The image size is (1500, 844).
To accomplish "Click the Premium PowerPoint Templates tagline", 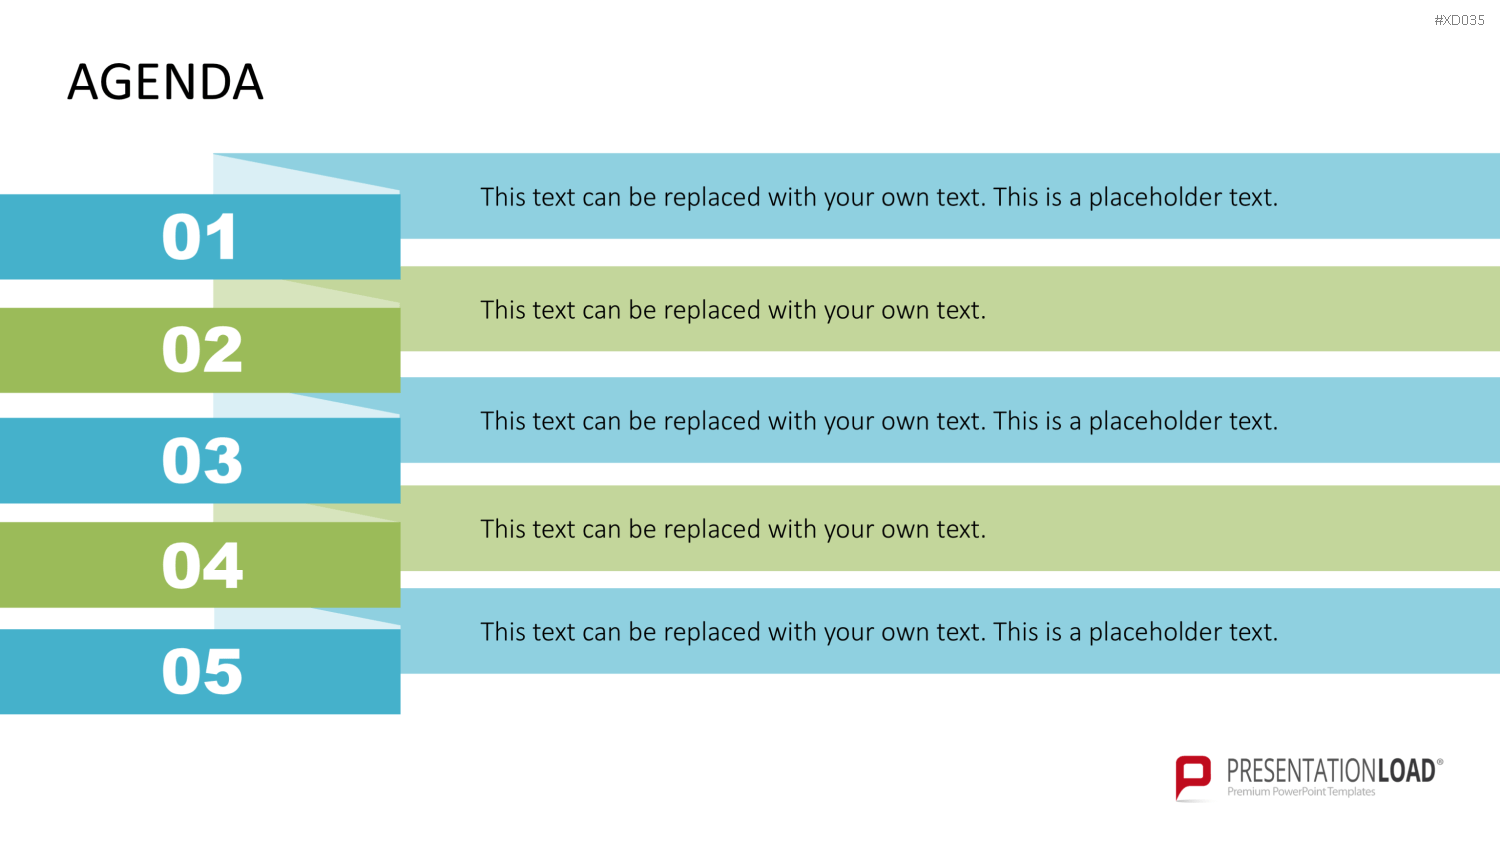I will tap(1301, 792).
